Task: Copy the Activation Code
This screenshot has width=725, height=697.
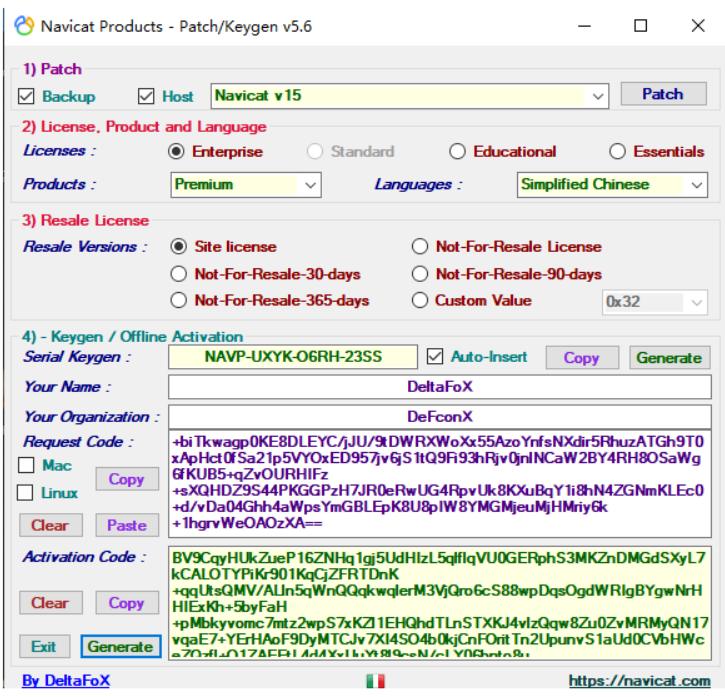Action: (127, 603)
